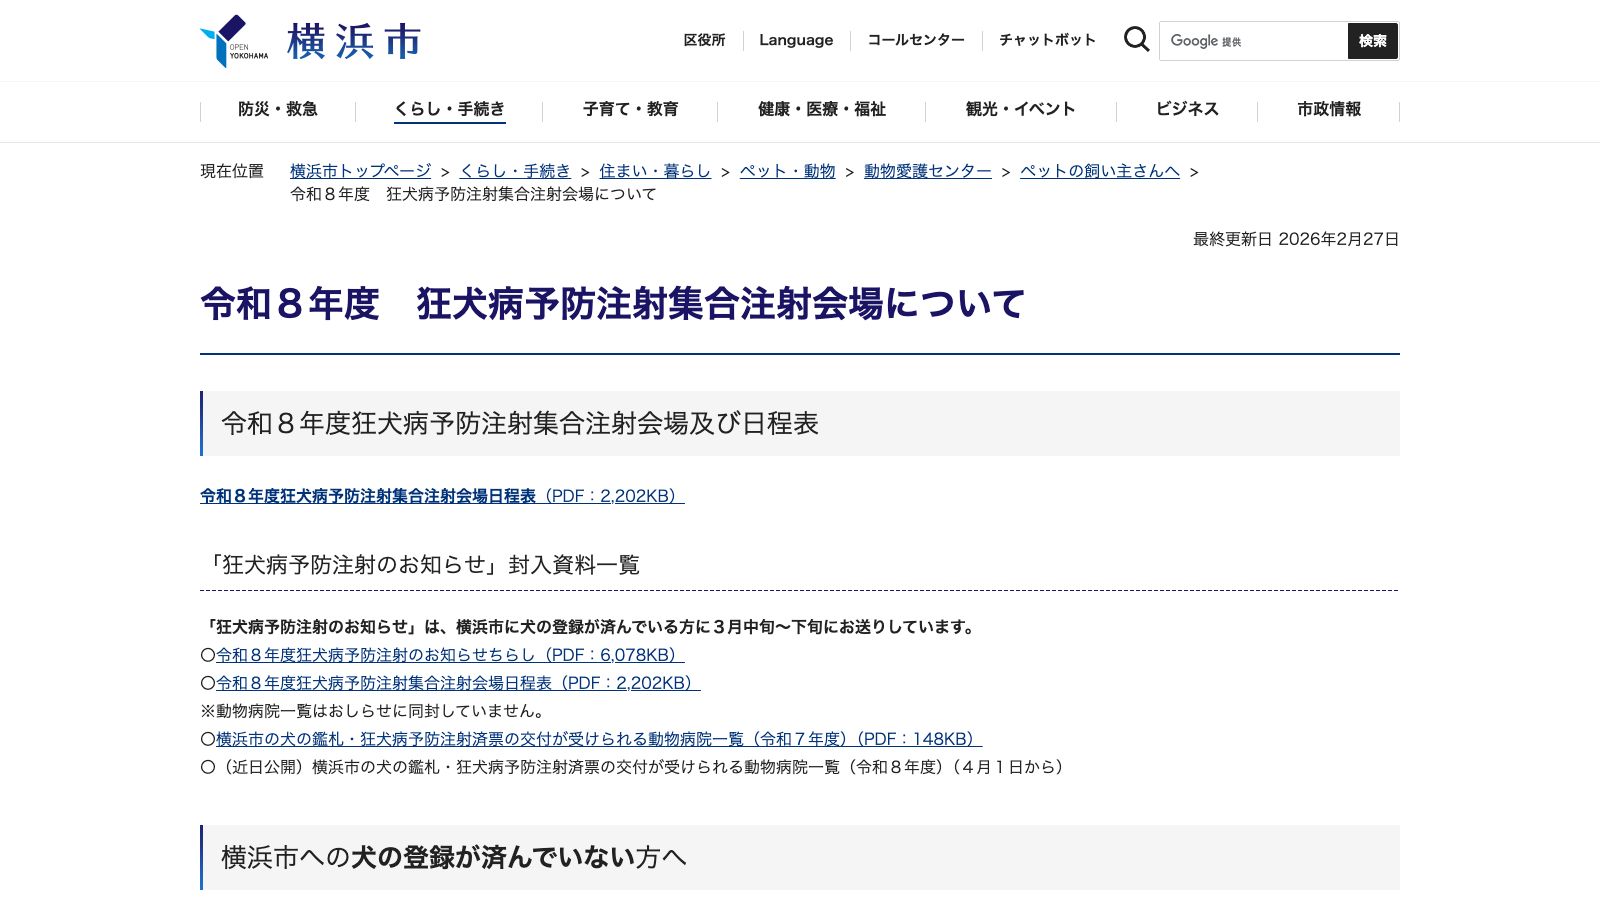Viewport: 1600px width, 900px height.
Task: Click the Yokohama city logo
Action: coord(310,41)
